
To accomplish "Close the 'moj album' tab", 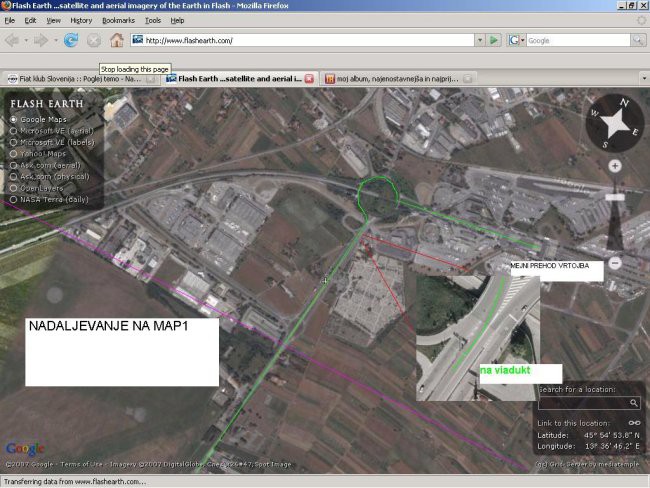I will 468,78.
